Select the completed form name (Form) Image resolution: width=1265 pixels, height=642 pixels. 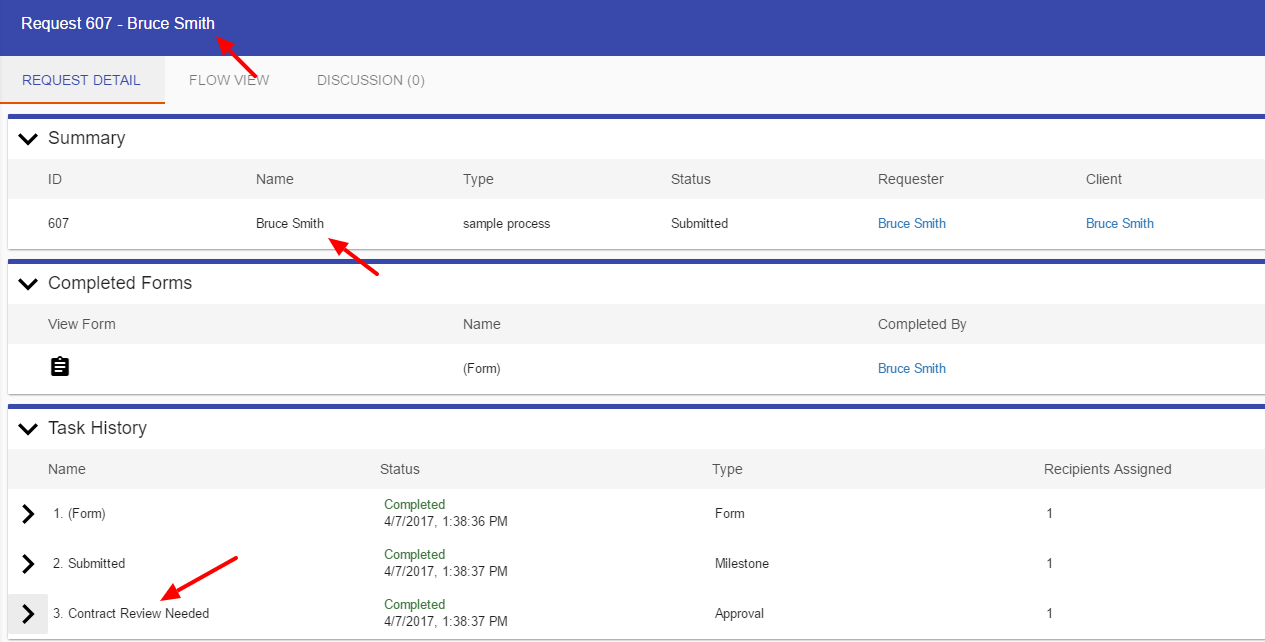(481, 368)
